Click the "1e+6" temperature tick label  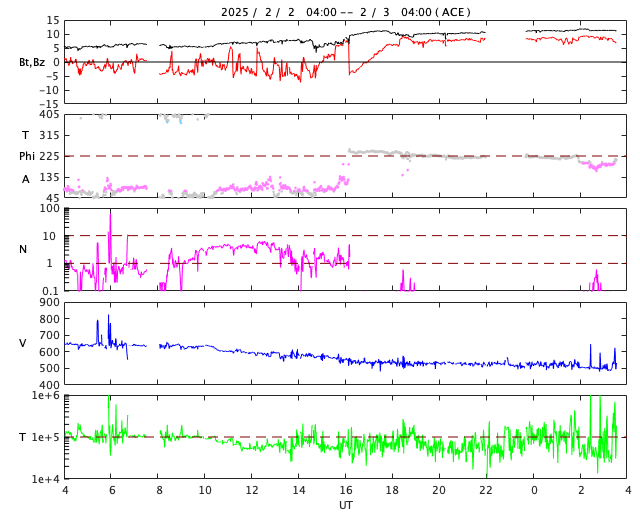46,395
